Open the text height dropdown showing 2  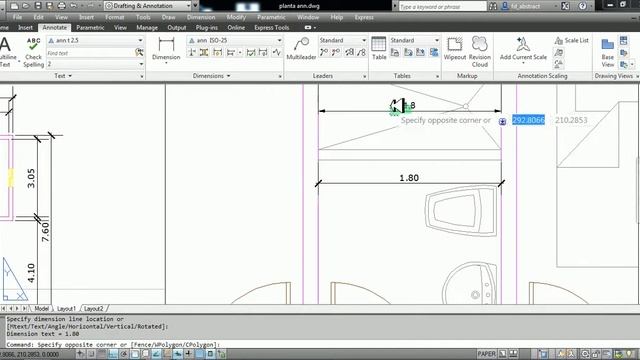click(96, 64)
